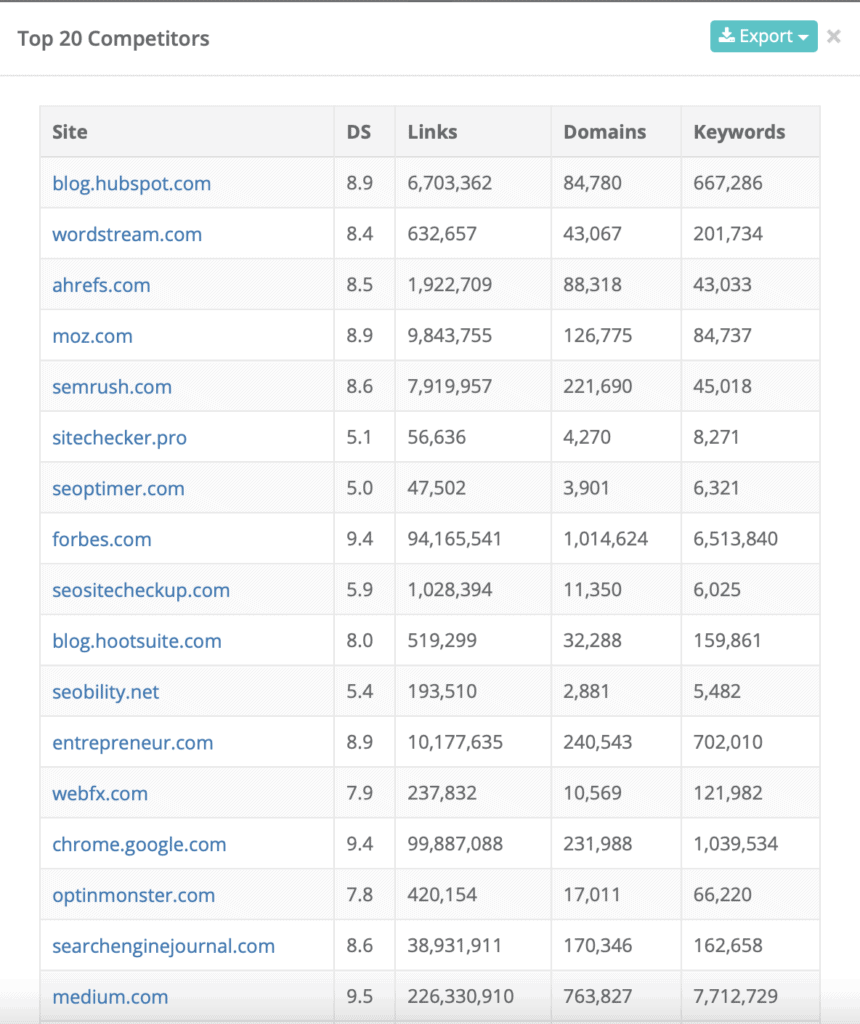Select links value 47,502

[x=436, y=488]
